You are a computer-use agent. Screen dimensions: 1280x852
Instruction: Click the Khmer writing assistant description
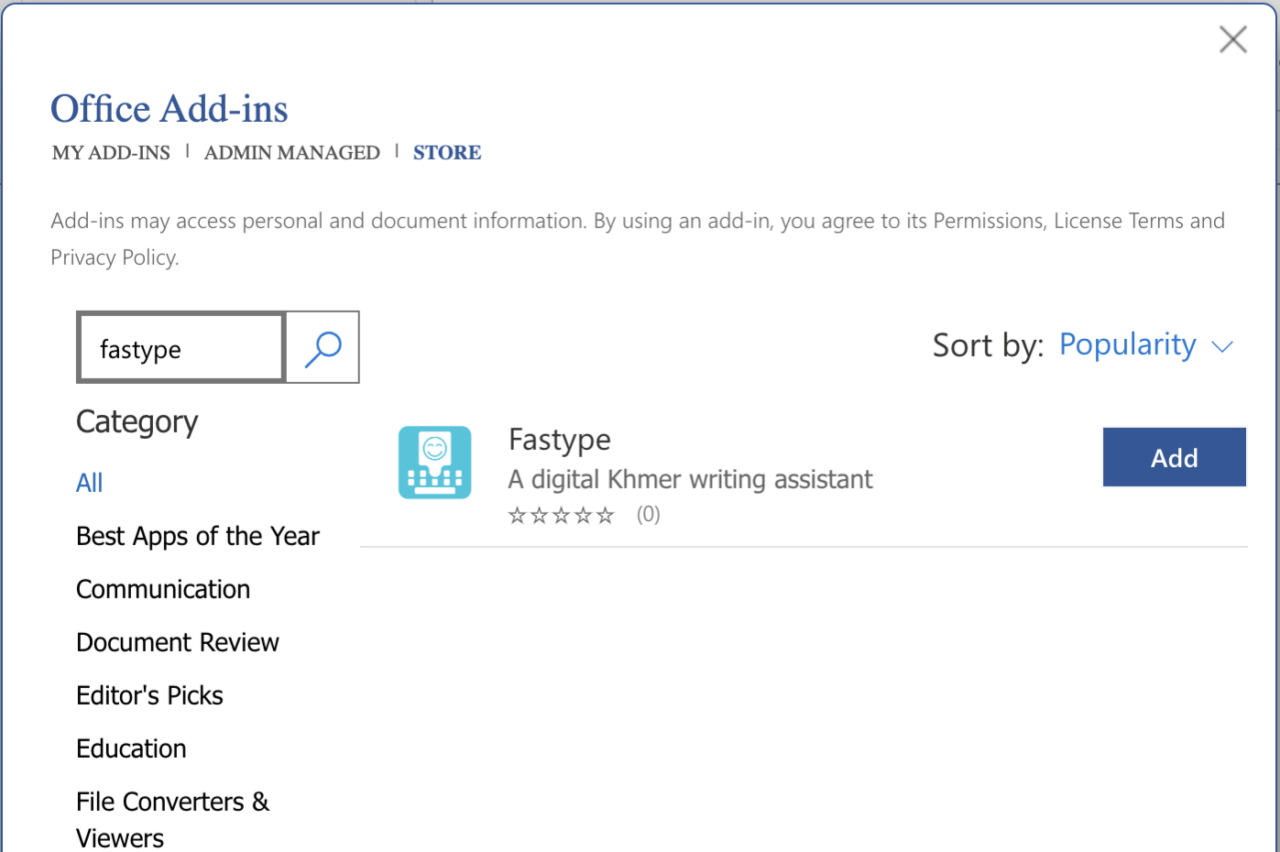[690, 480]
